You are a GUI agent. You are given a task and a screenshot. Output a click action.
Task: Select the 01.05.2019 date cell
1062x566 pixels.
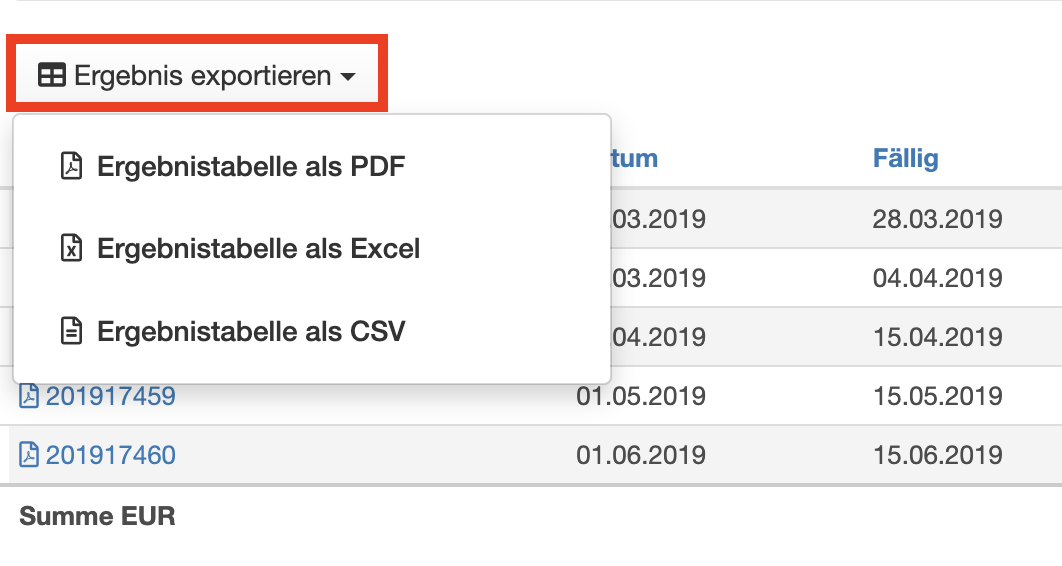pyautogui.click(x=640, y=396)
